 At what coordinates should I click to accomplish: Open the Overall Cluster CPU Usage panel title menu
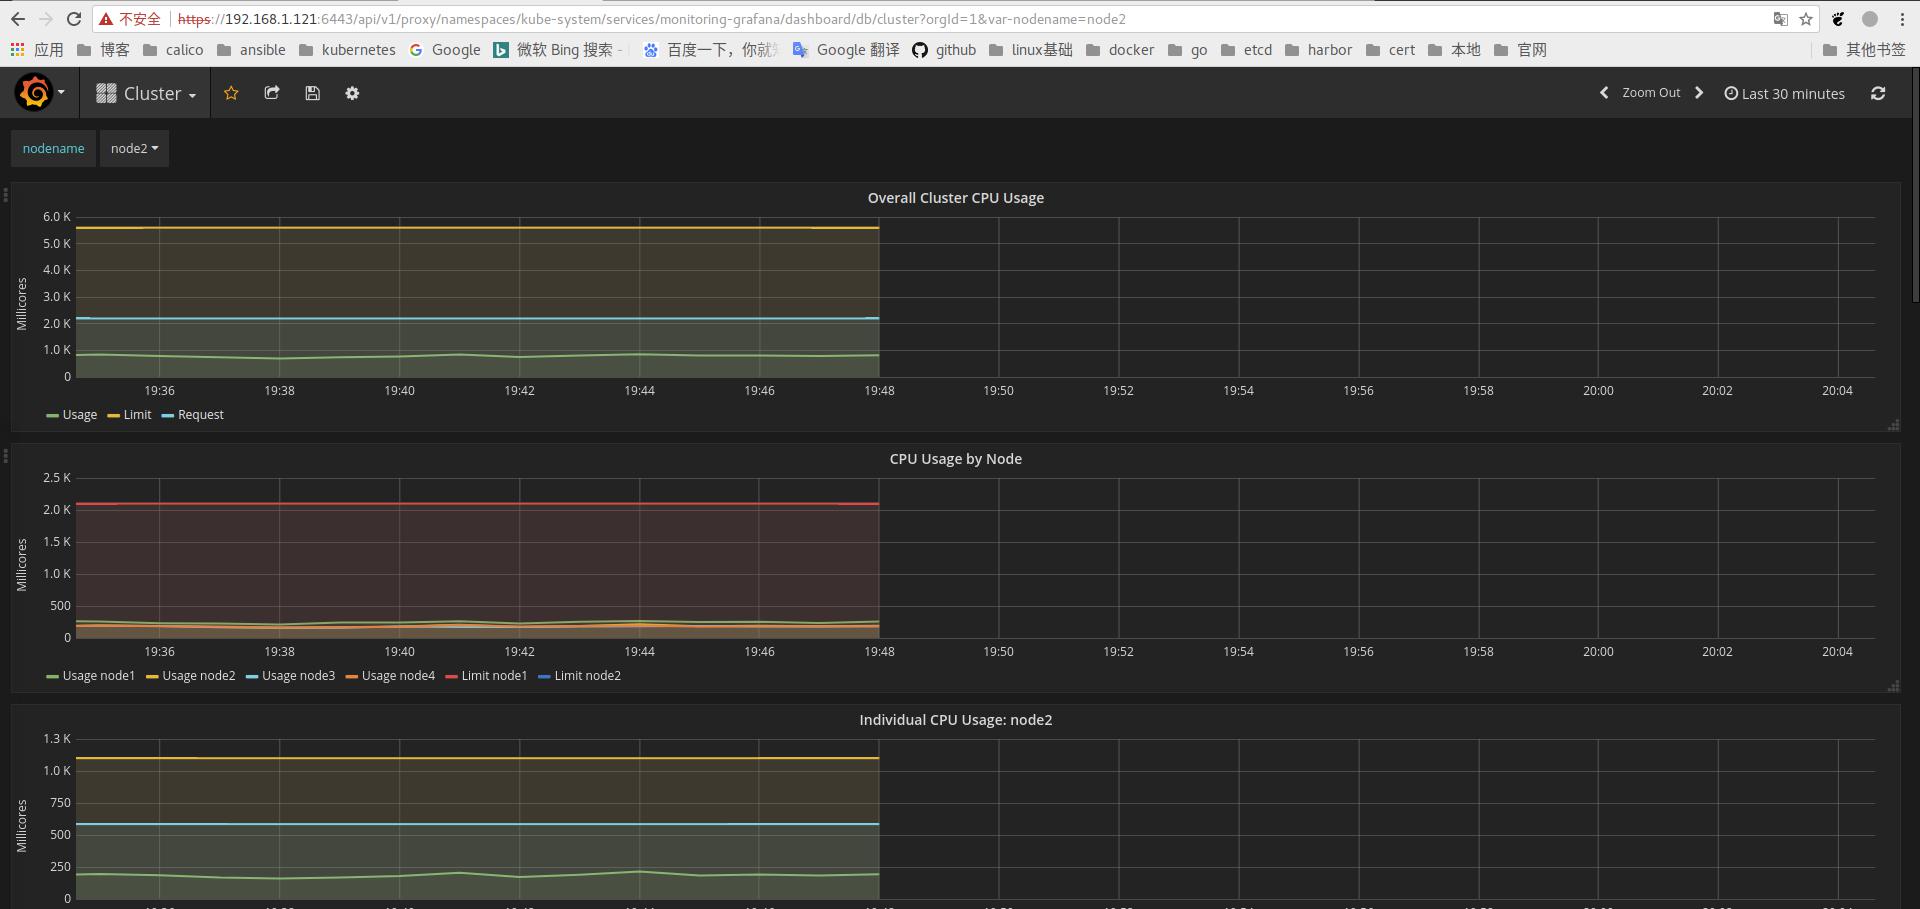point(955,198)
